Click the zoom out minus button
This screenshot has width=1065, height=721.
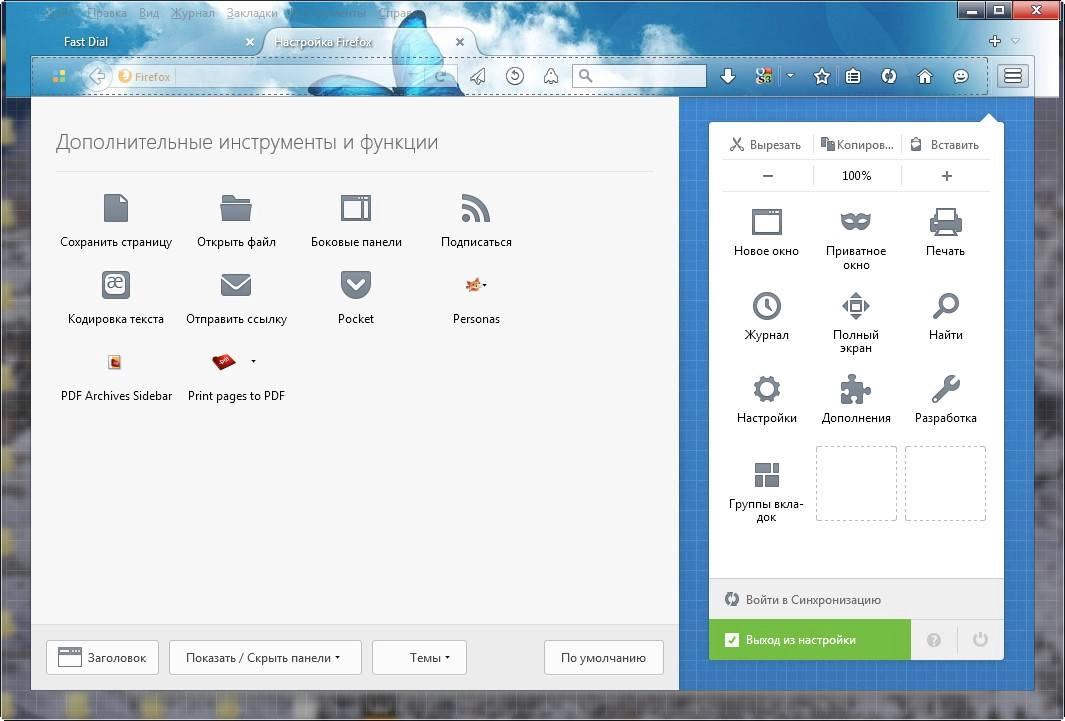(x=768, y=176)
